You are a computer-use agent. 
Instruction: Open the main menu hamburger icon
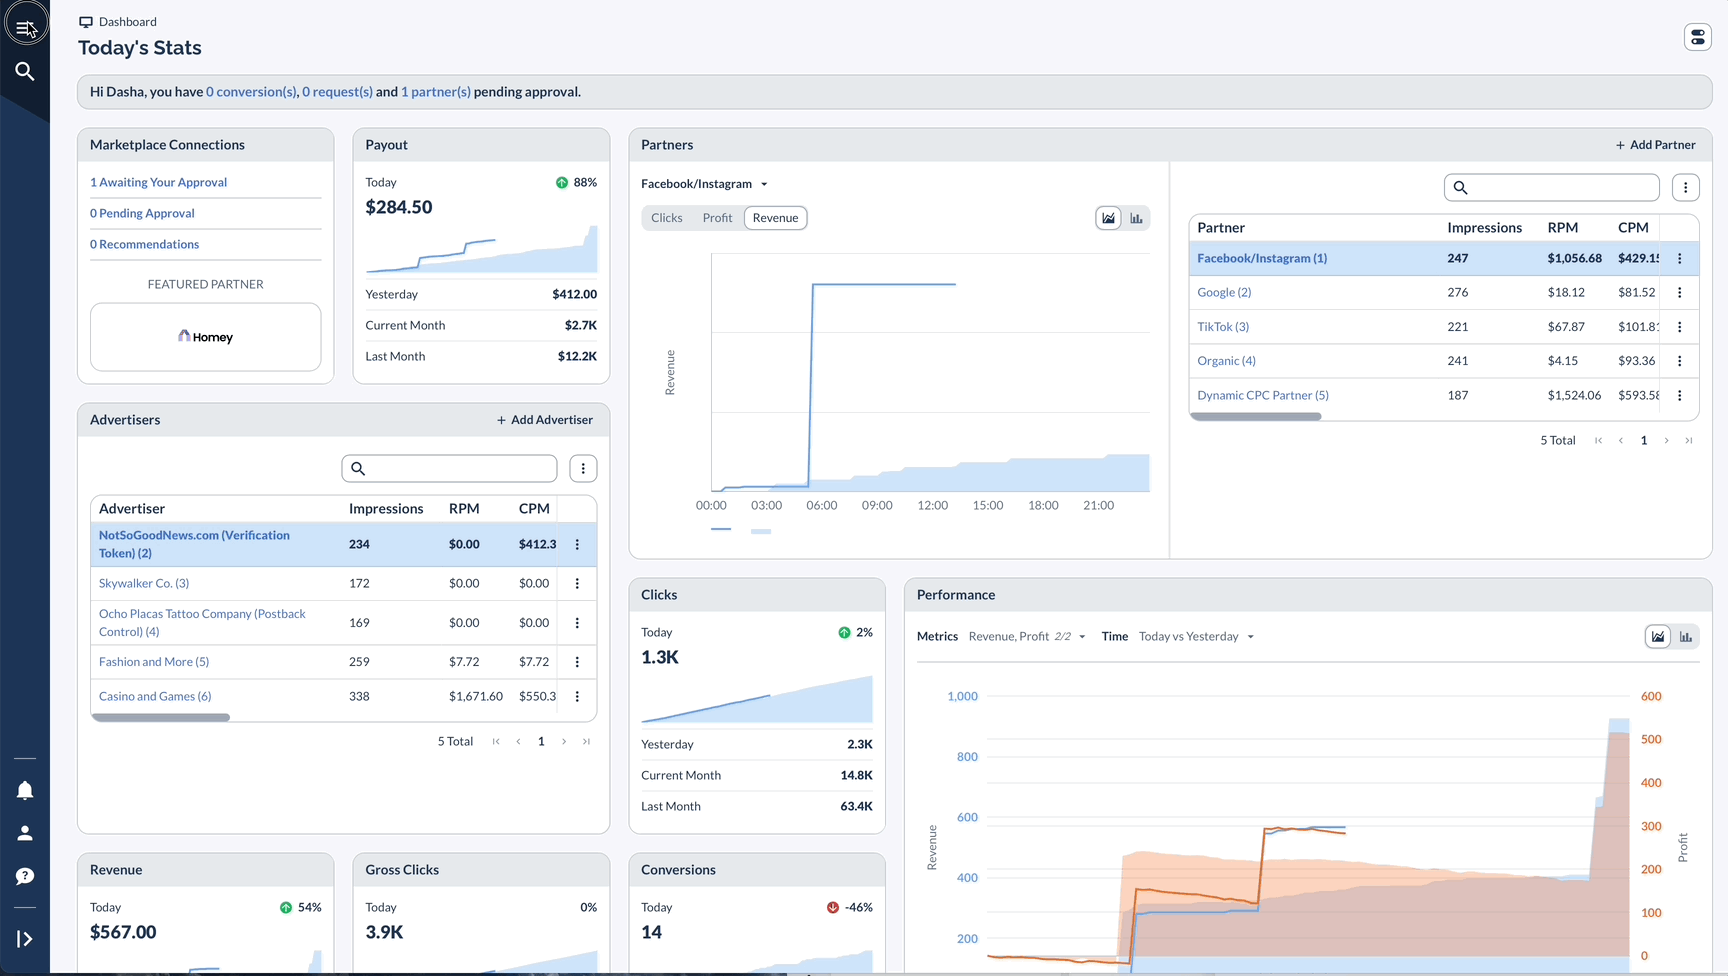[25, 27]
